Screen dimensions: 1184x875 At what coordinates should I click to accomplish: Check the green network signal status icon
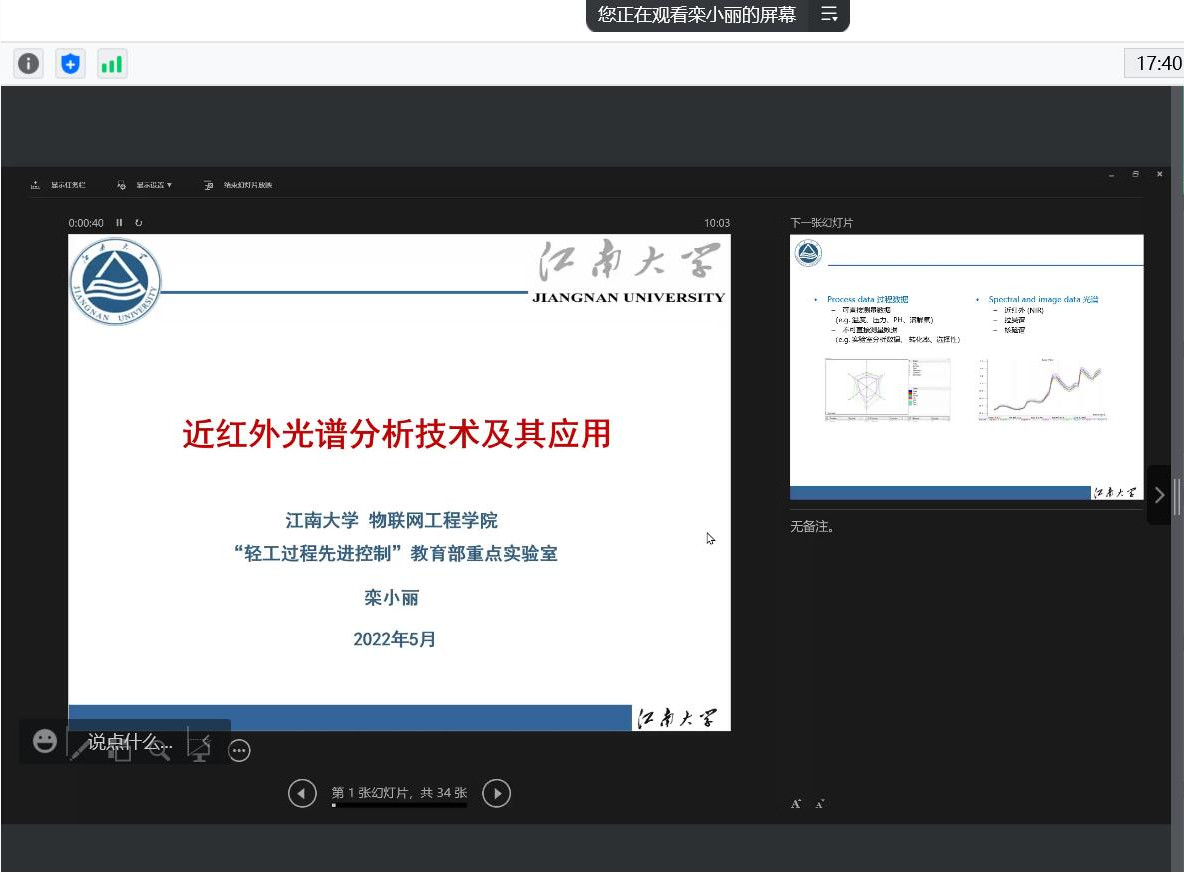pos(112,64)
